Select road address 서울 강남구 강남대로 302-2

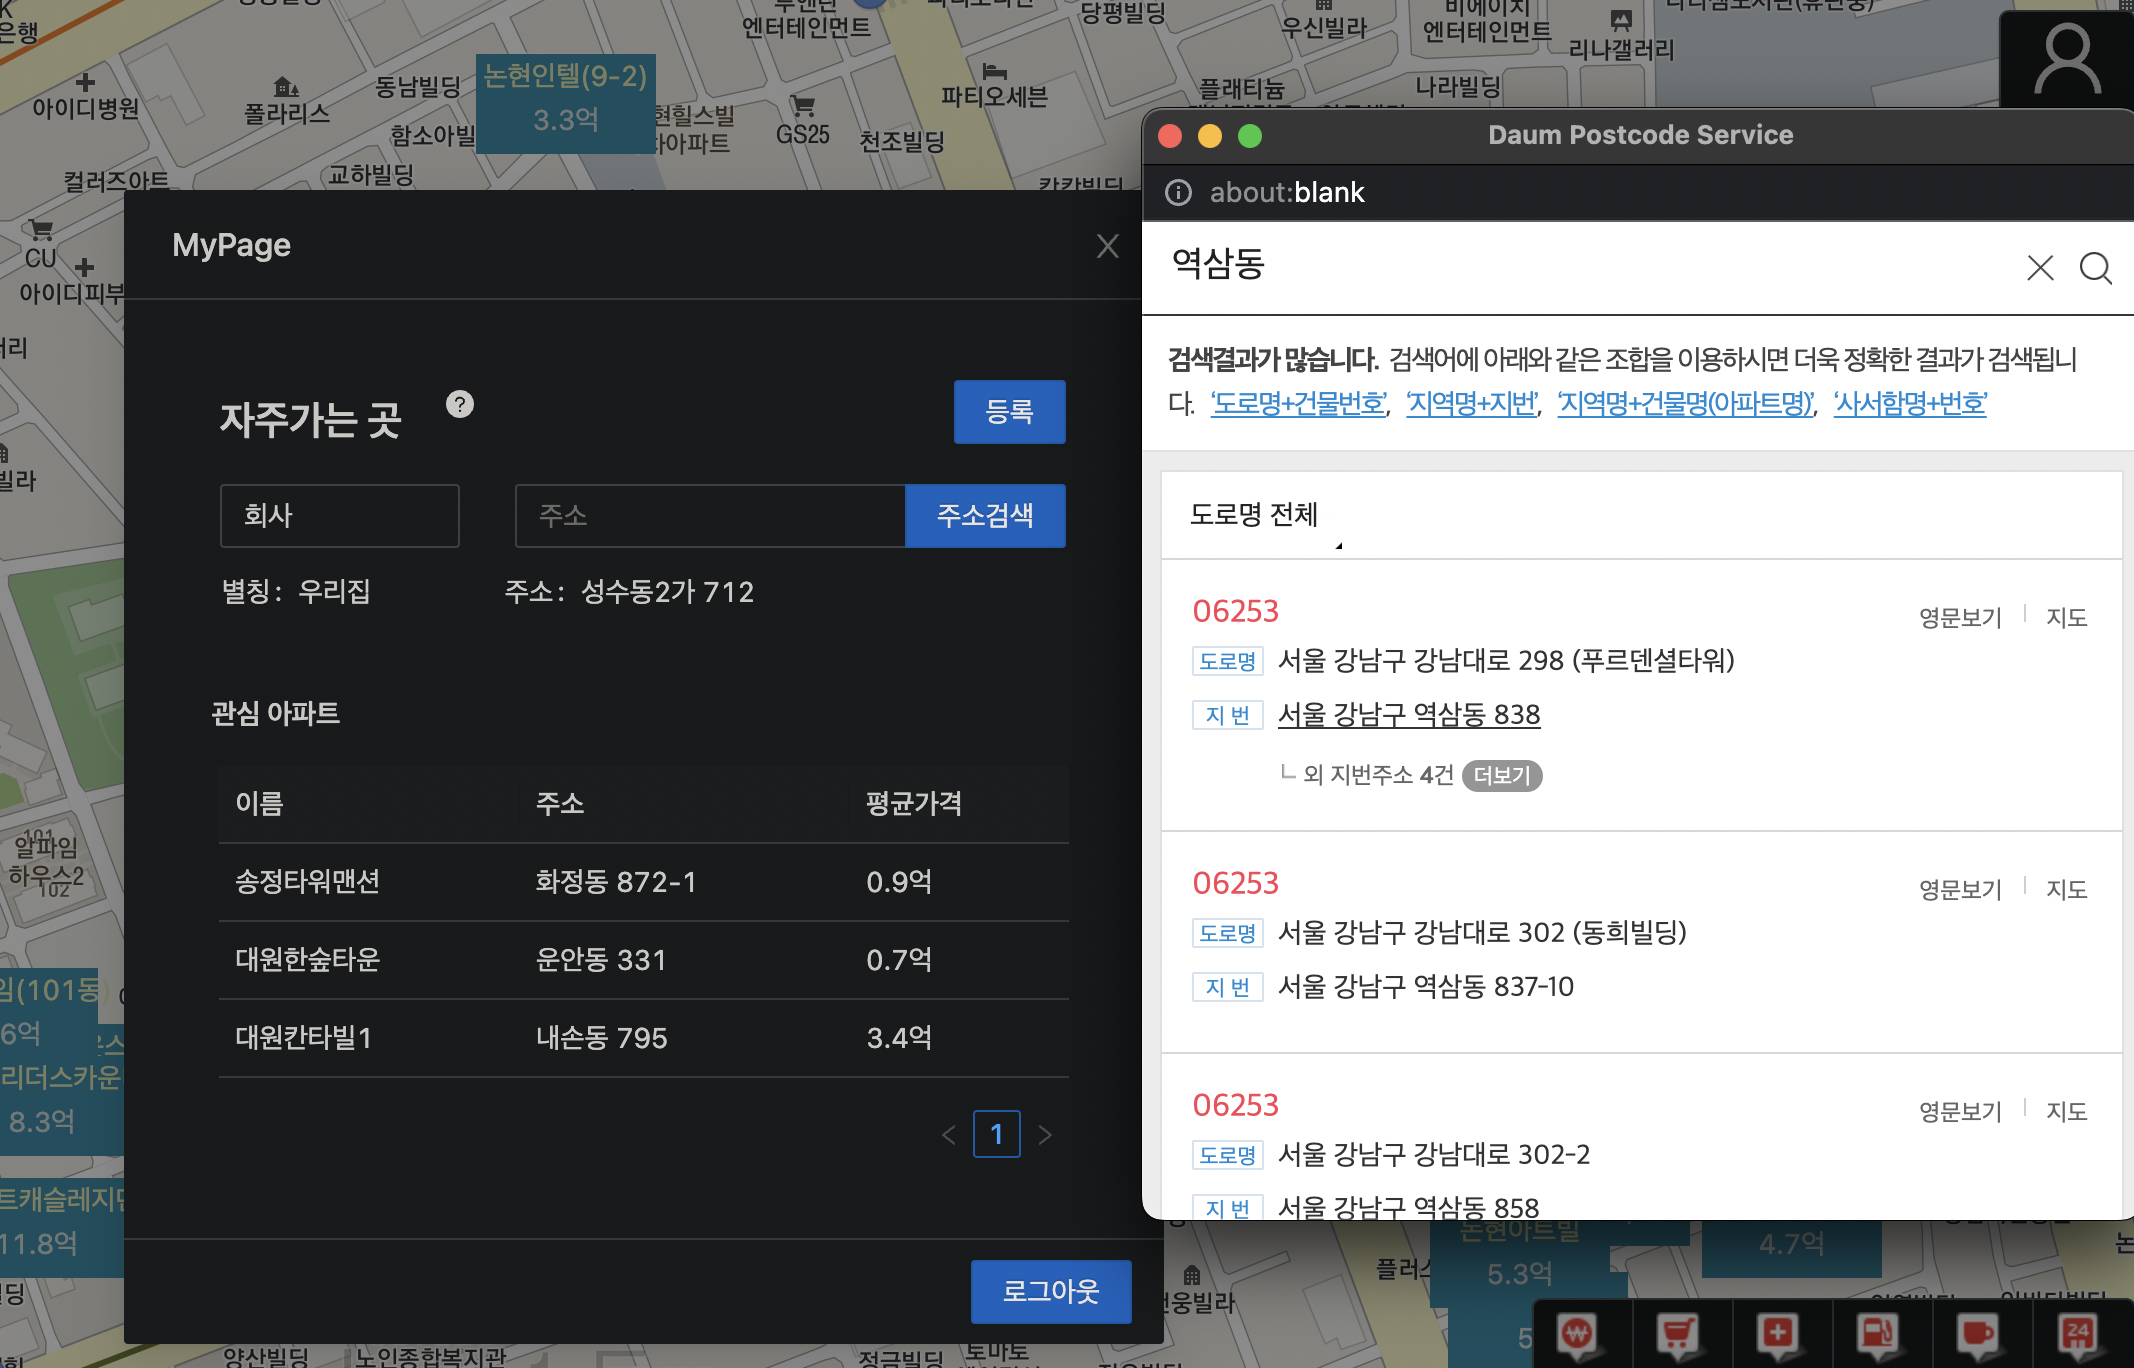click(1434, 1155)
